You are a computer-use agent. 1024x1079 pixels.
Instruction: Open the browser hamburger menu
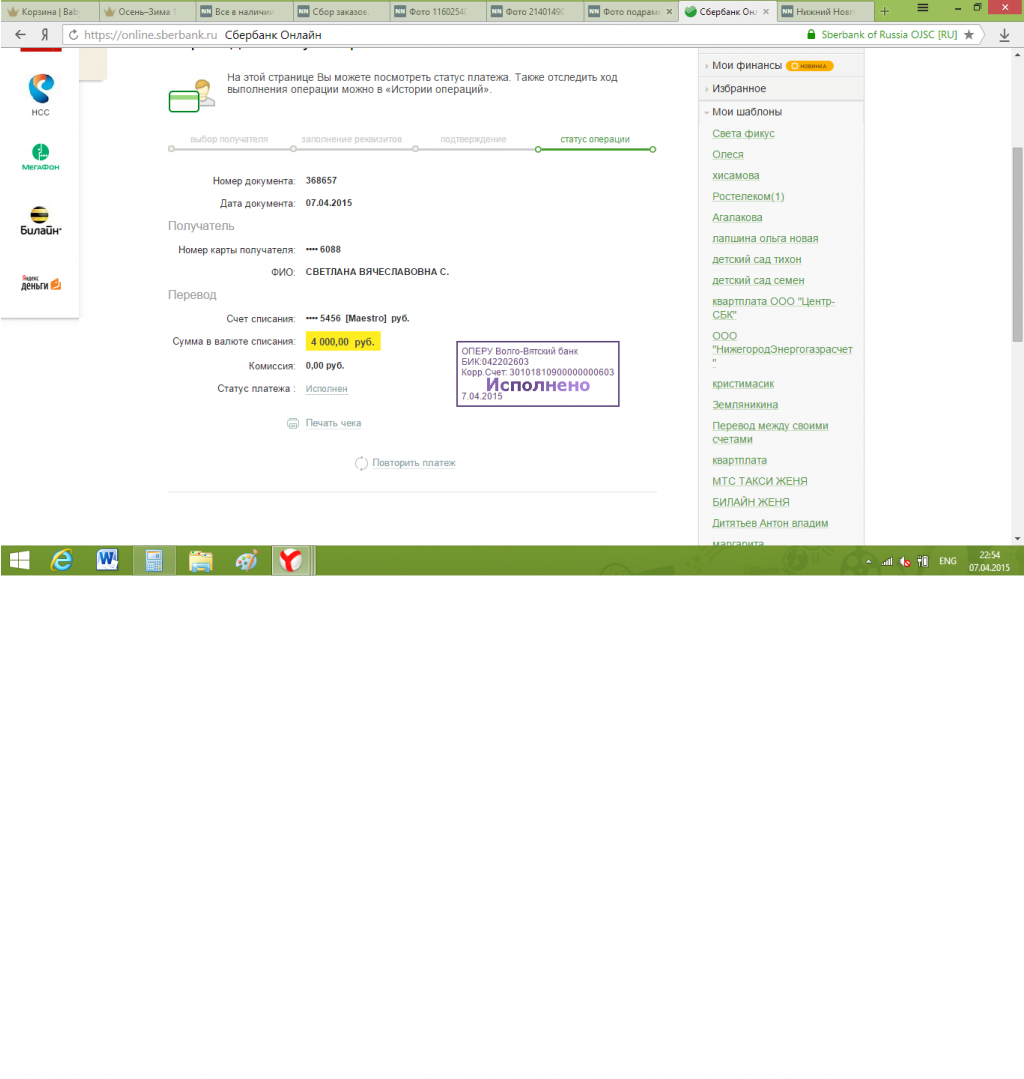tap(923, 8)
